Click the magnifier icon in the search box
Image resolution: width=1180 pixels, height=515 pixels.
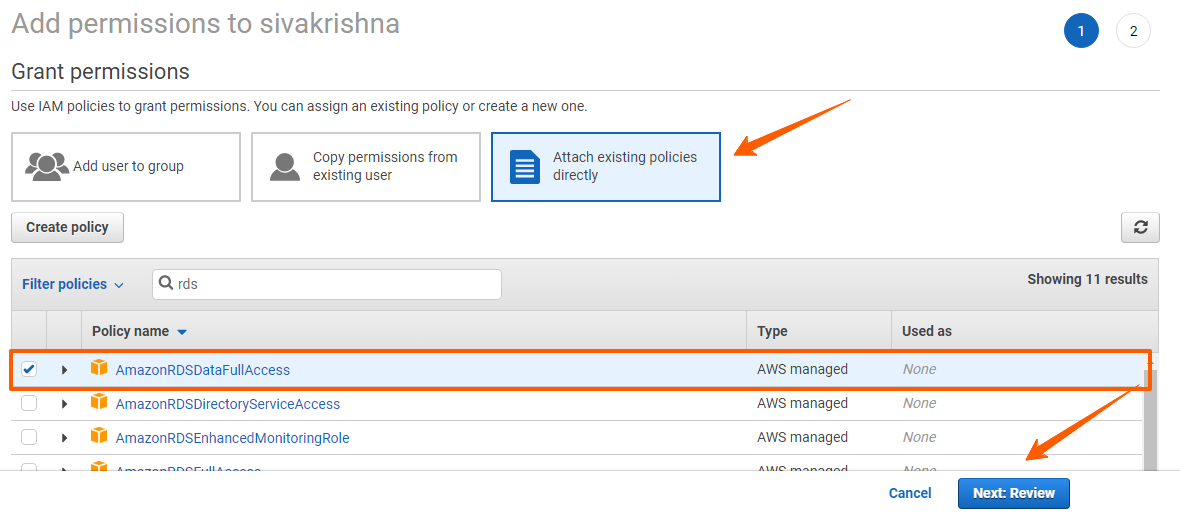click(x=166, y=284)
